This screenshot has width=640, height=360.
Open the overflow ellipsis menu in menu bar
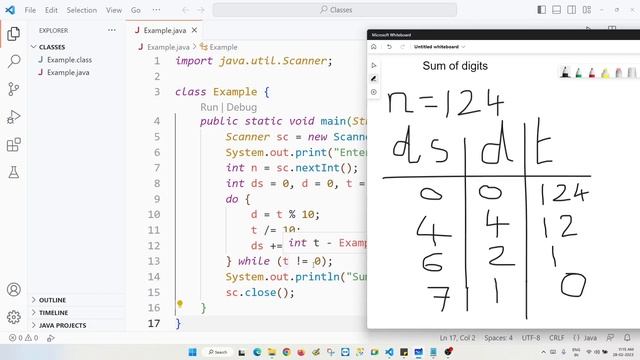(156, 10)
